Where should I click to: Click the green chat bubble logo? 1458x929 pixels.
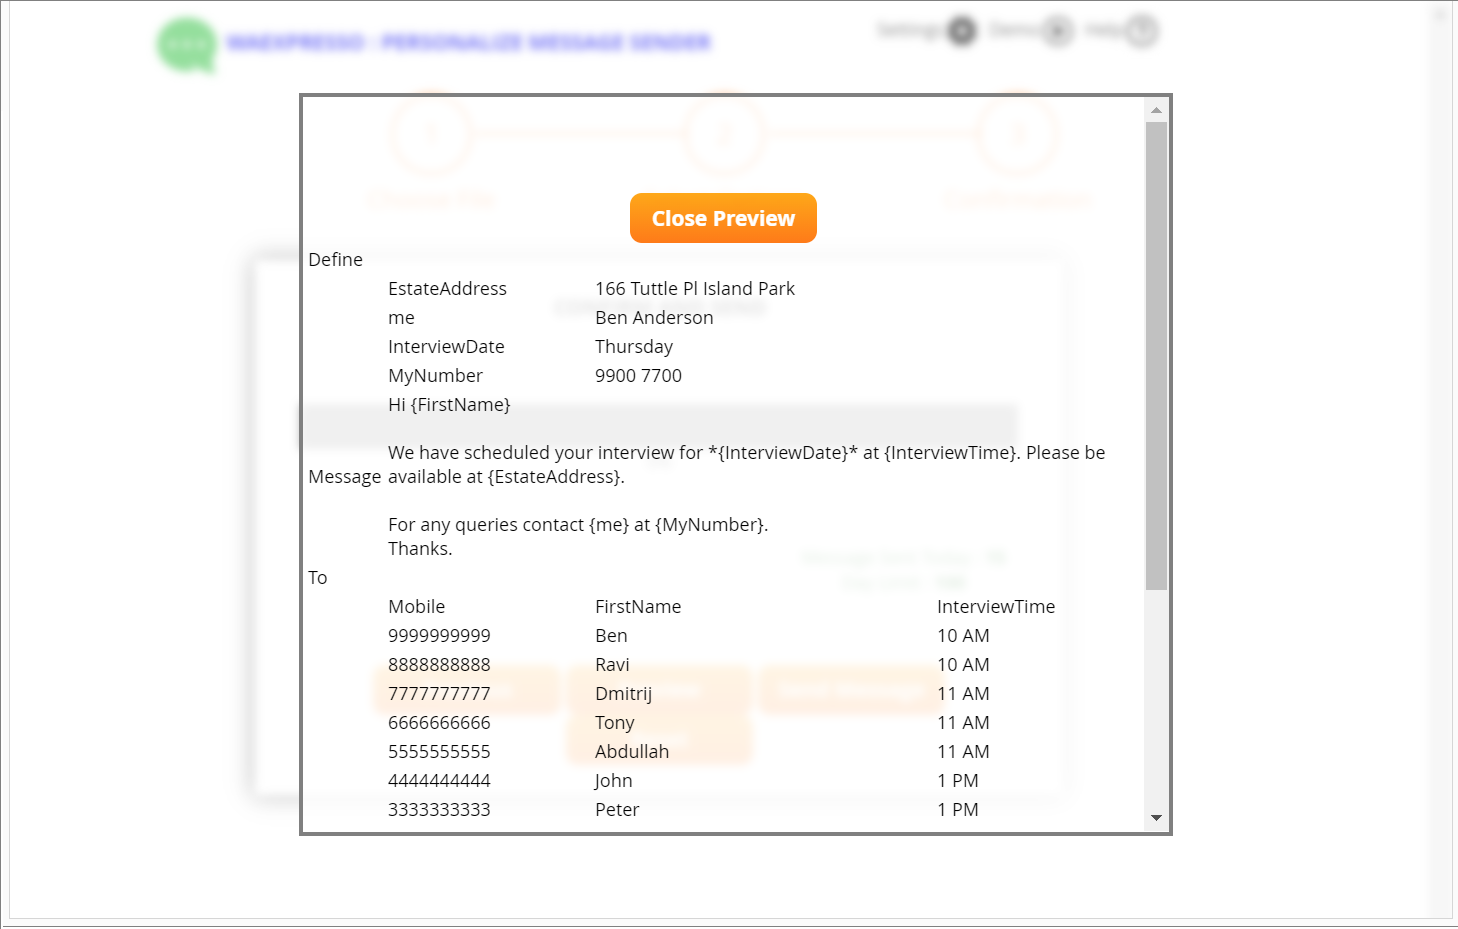(x=187, y=45)
